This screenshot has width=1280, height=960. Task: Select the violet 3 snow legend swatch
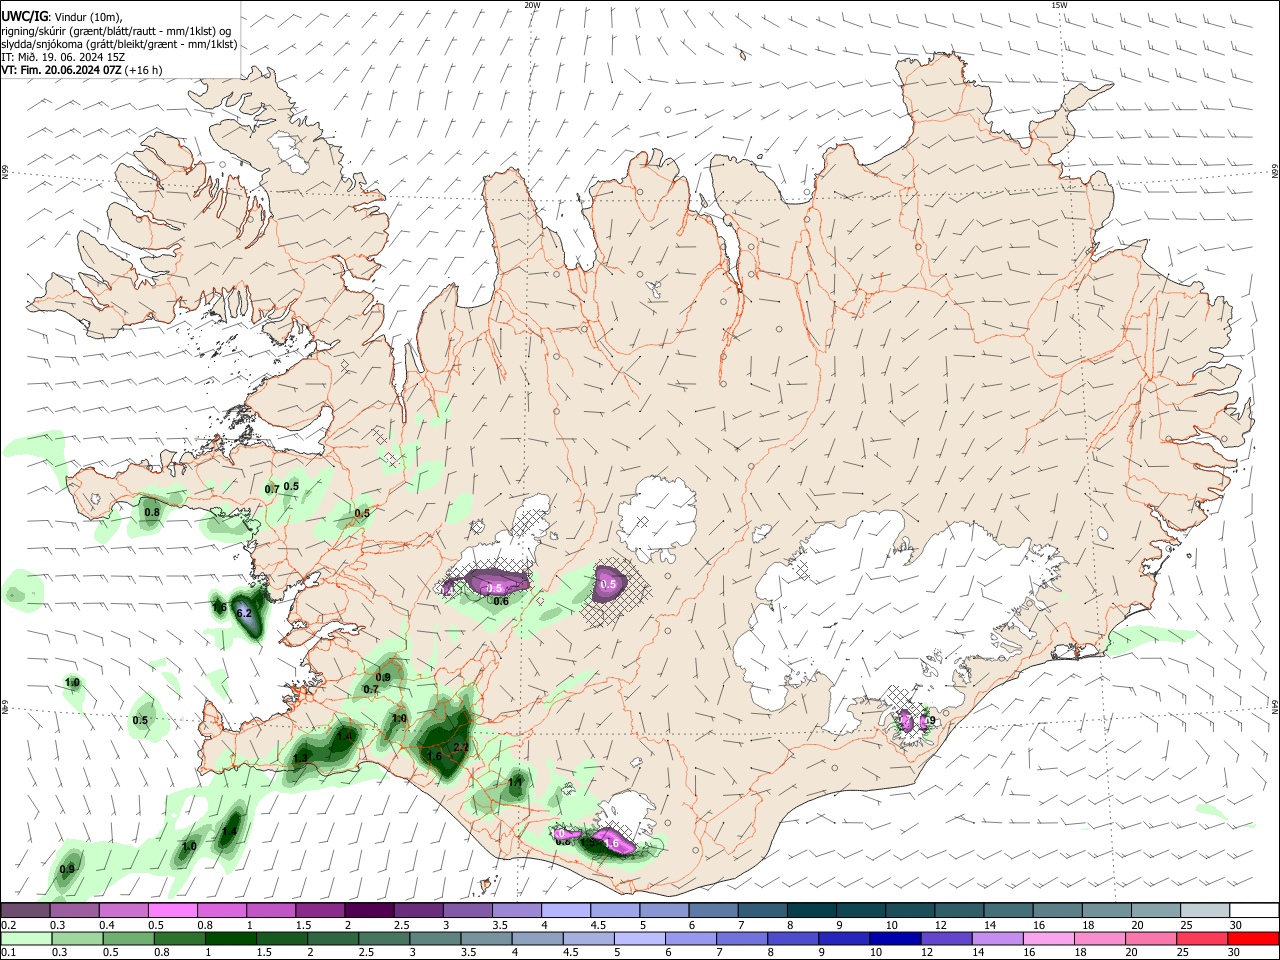[x=467, y=911]
